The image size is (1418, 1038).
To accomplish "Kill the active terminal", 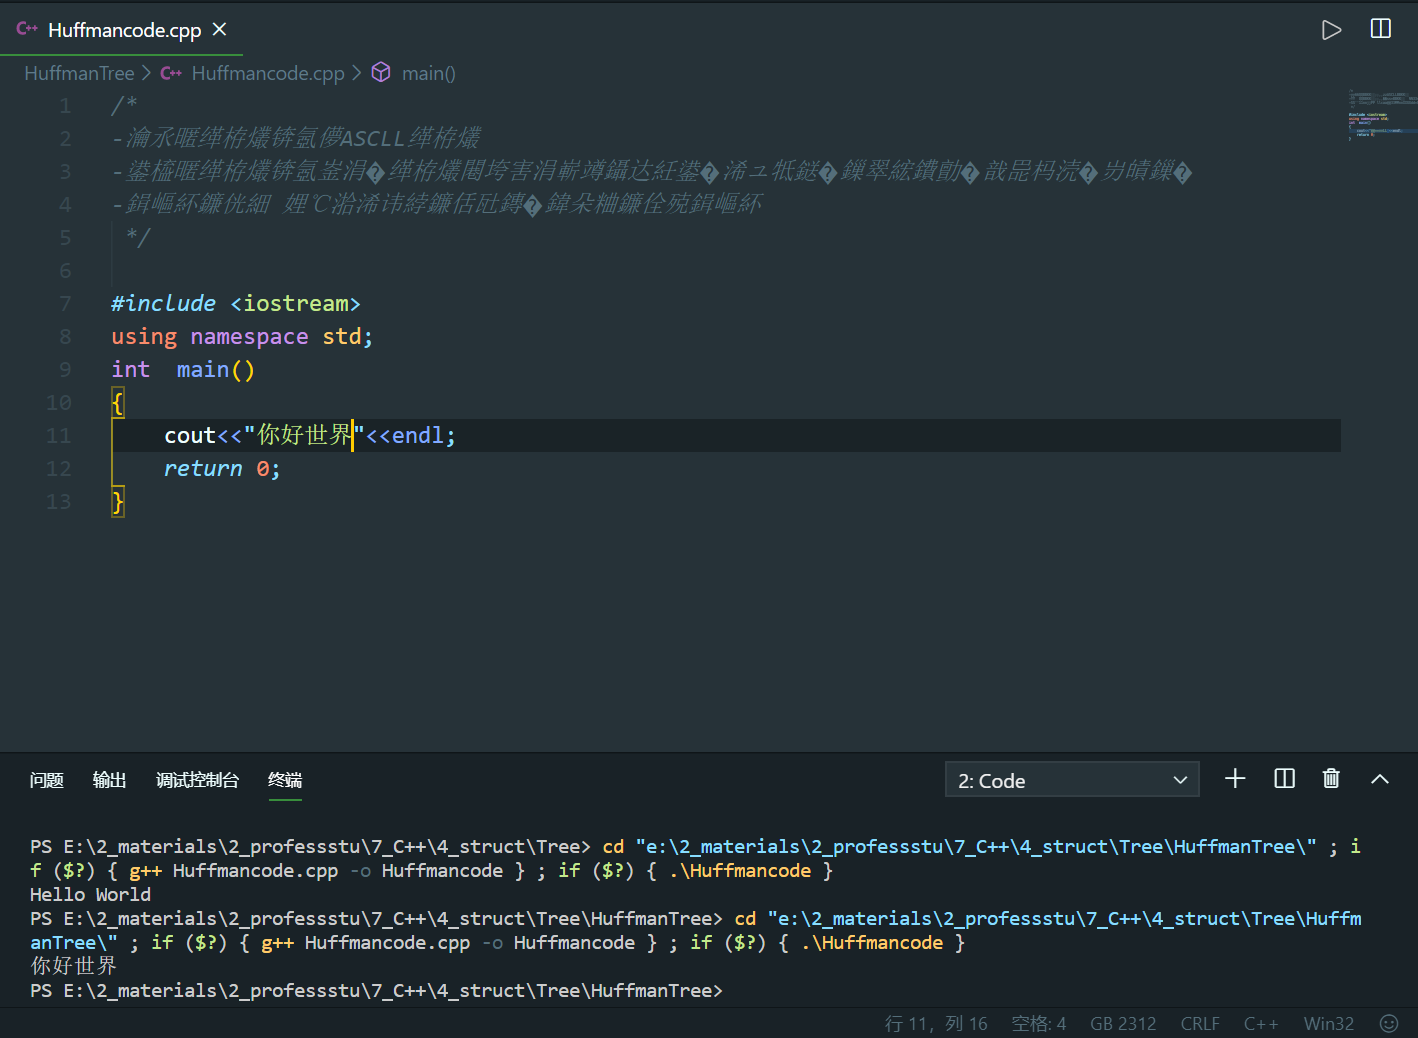I will click(x=1331, y=779).
